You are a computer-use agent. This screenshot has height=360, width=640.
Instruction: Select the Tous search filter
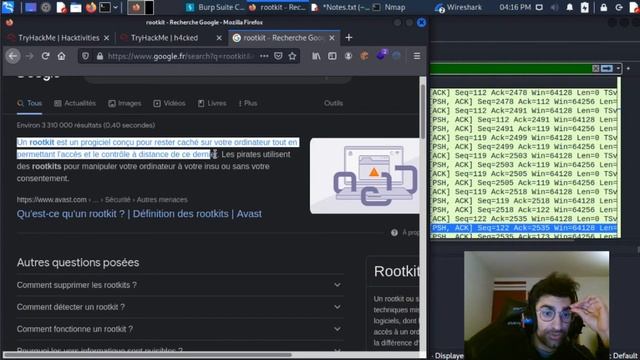click(29, 104)
